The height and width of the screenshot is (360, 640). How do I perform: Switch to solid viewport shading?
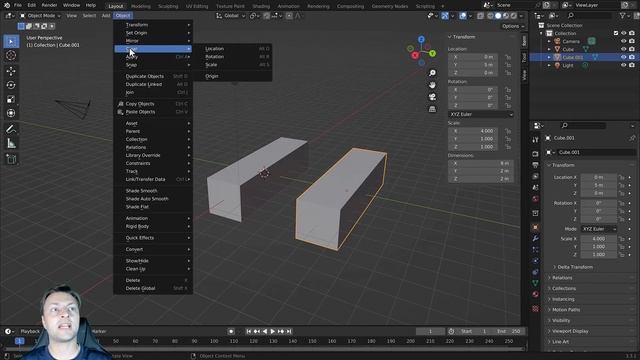(498, 16)
